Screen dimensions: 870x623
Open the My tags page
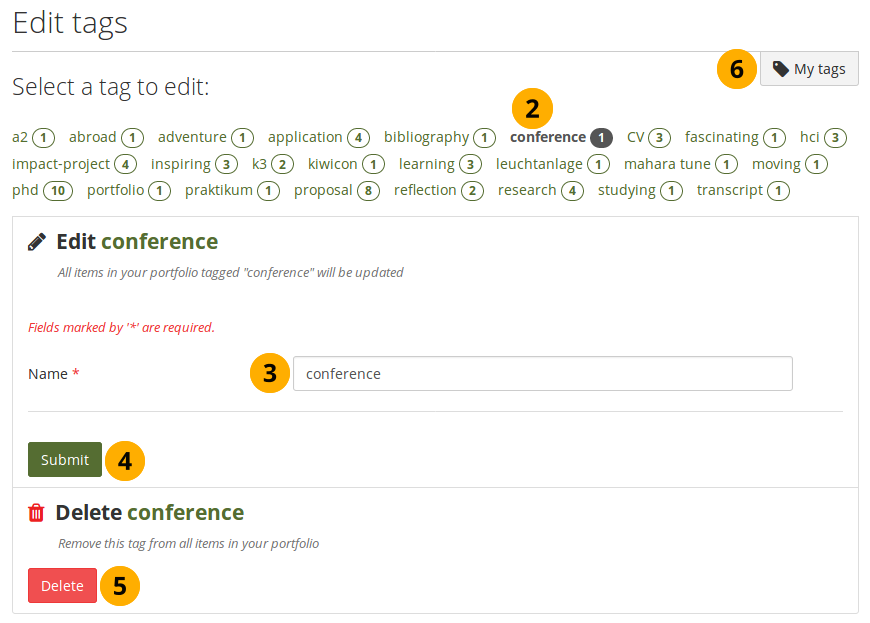(x=809, y=69)
